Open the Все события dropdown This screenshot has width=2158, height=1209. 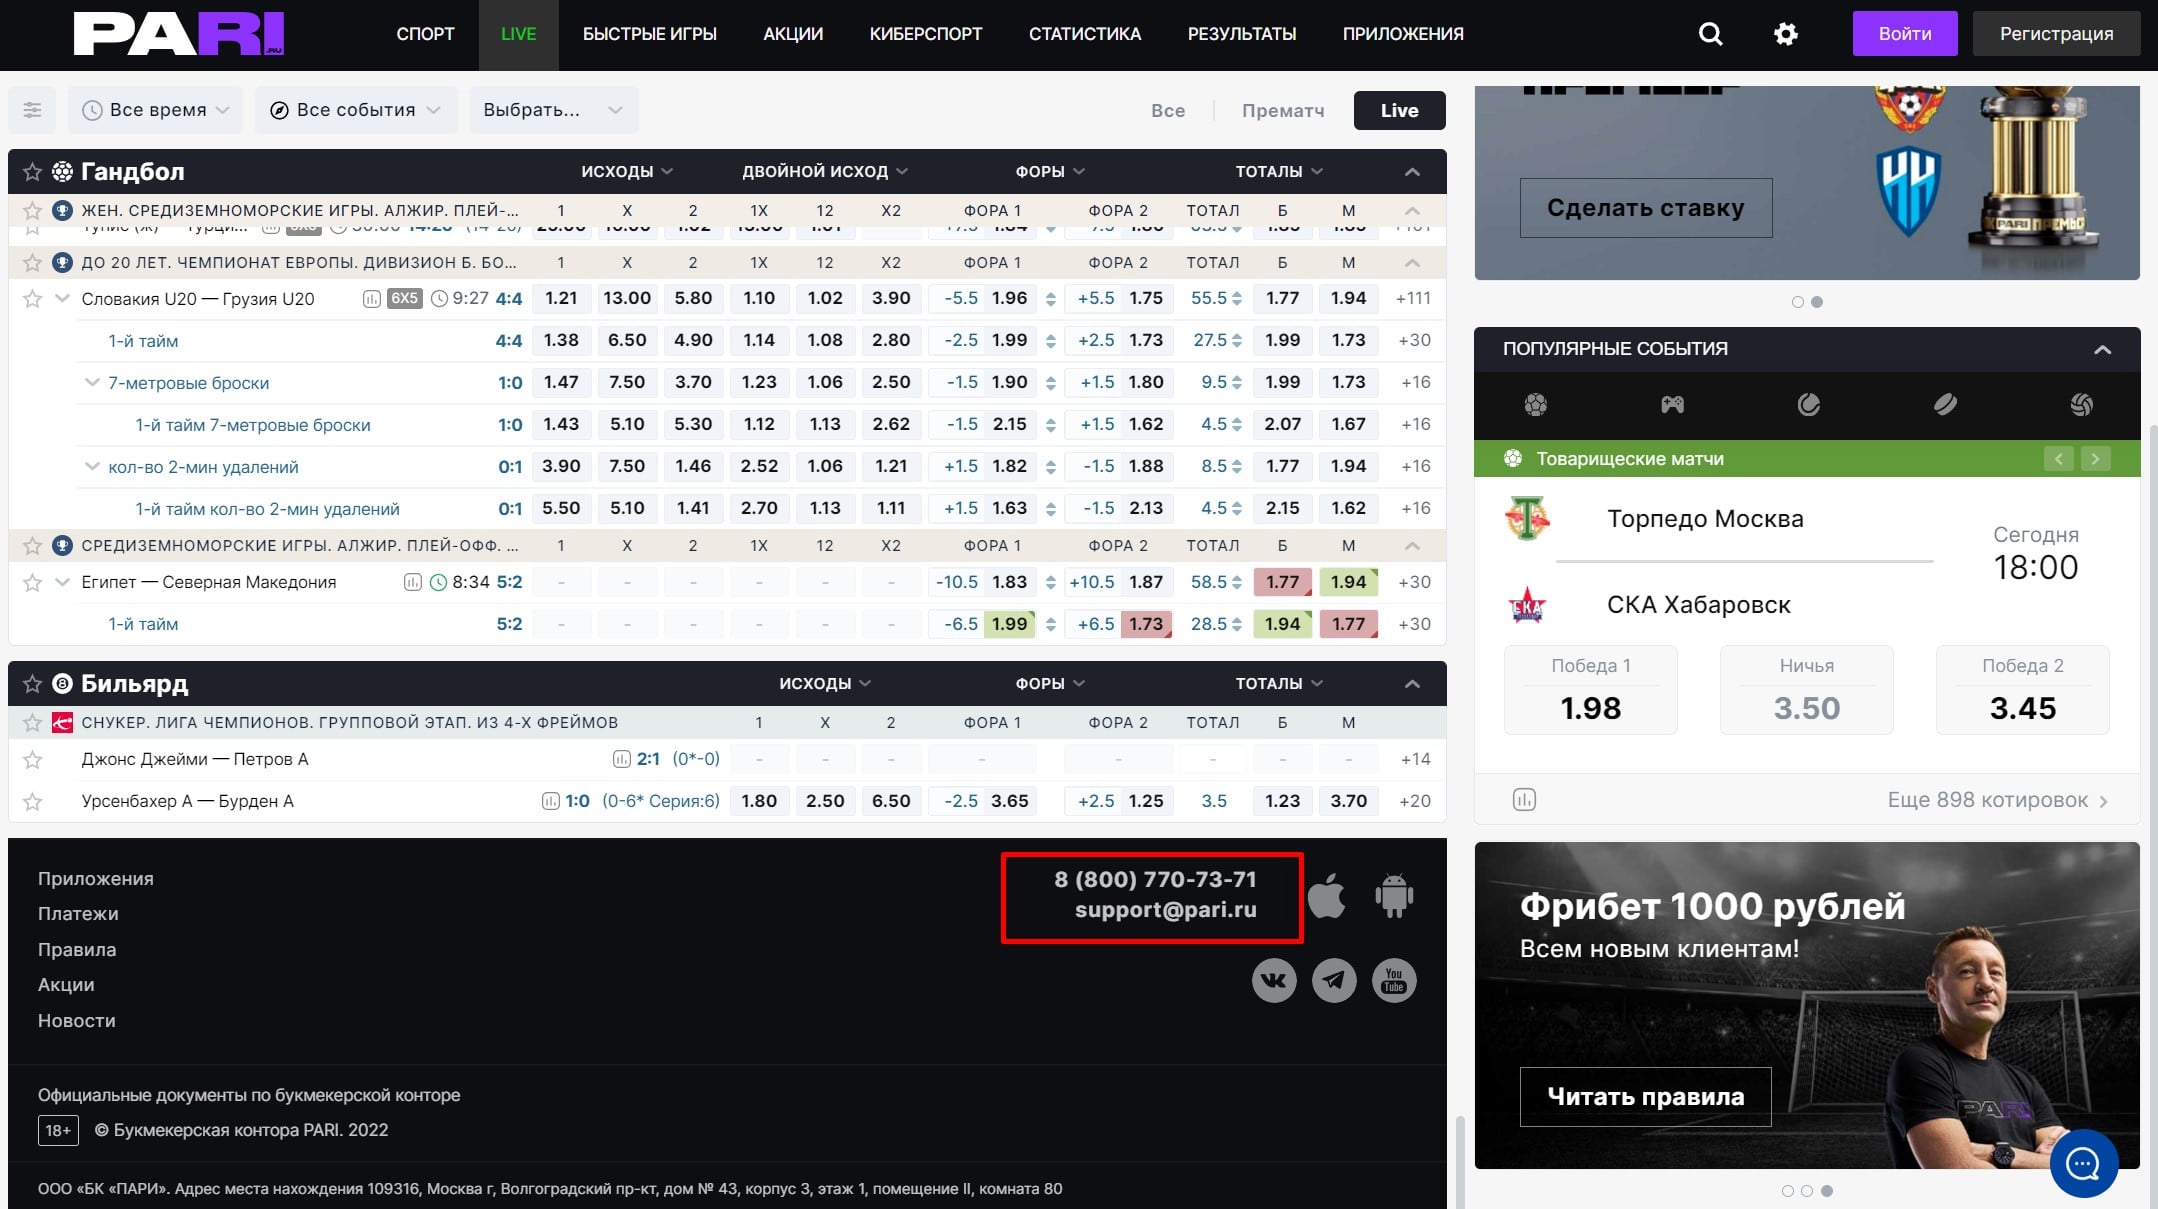[355, 110]
